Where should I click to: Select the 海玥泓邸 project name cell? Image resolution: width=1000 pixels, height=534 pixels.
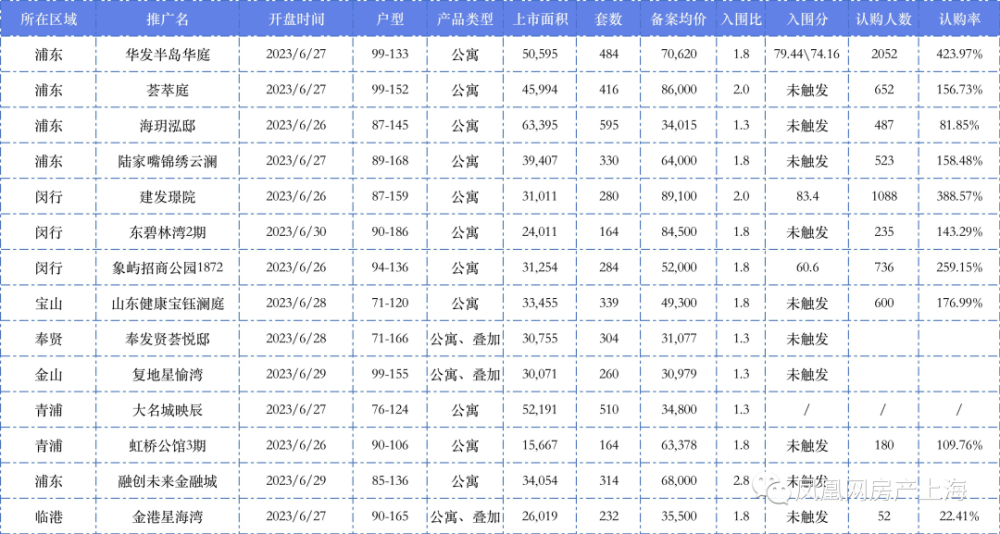pos(168,126)
